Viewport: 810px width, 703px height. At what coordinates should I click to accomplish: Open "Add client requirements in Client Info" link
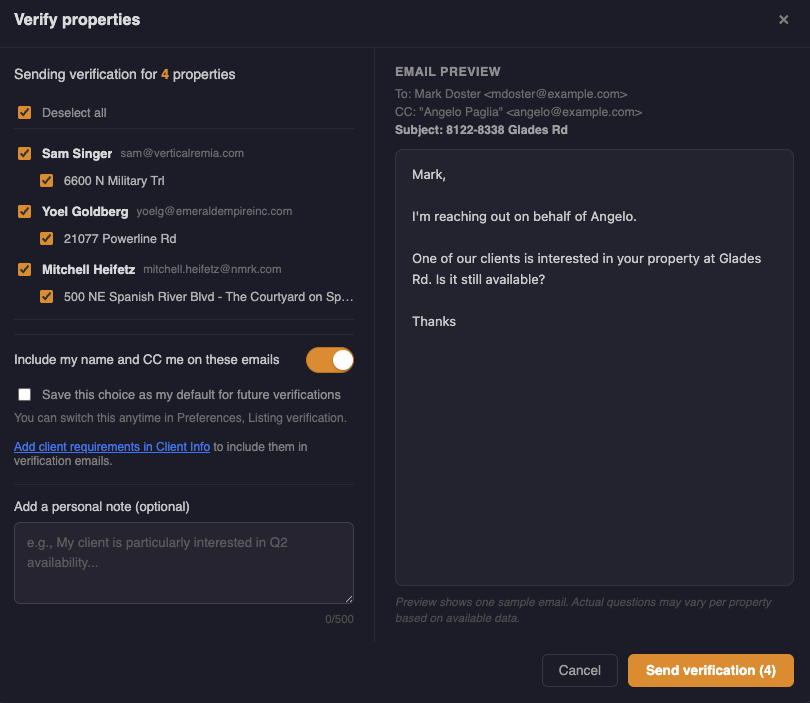tap(112, 447)
